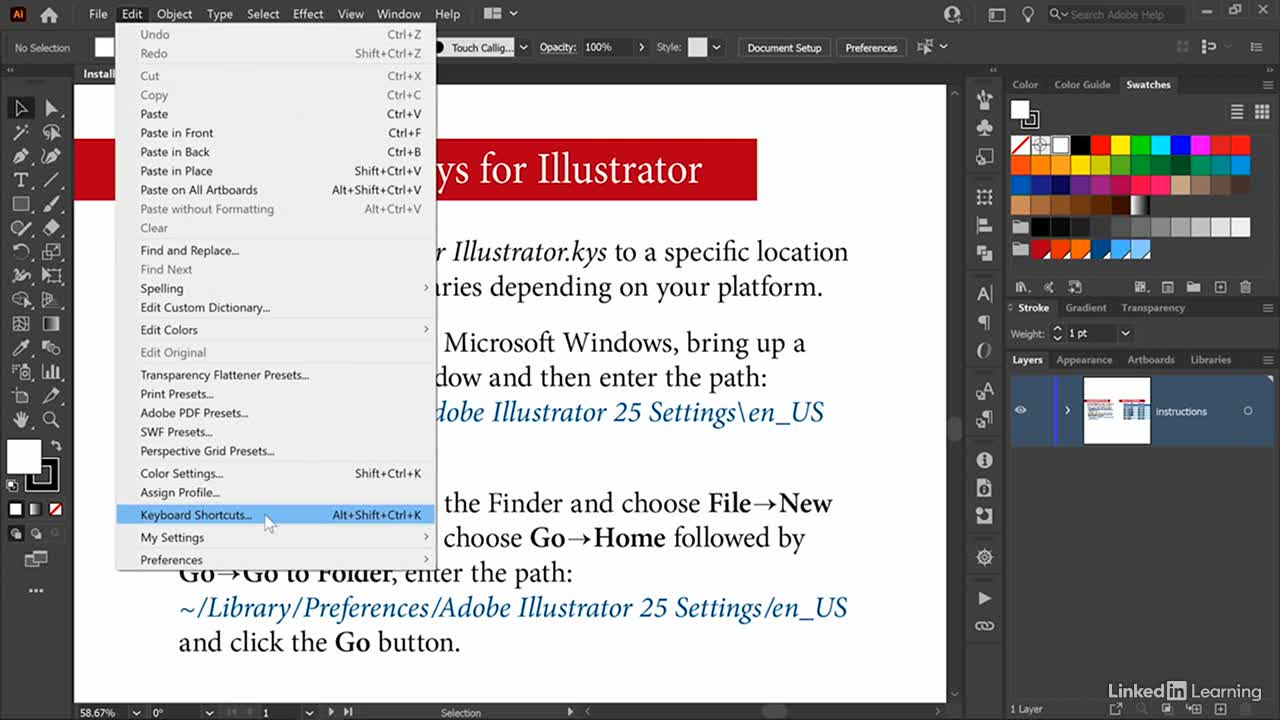This screenshot has width=1280, height=720.
Task: Choose Paste in Place menu entry
Action: coord(276,171)
